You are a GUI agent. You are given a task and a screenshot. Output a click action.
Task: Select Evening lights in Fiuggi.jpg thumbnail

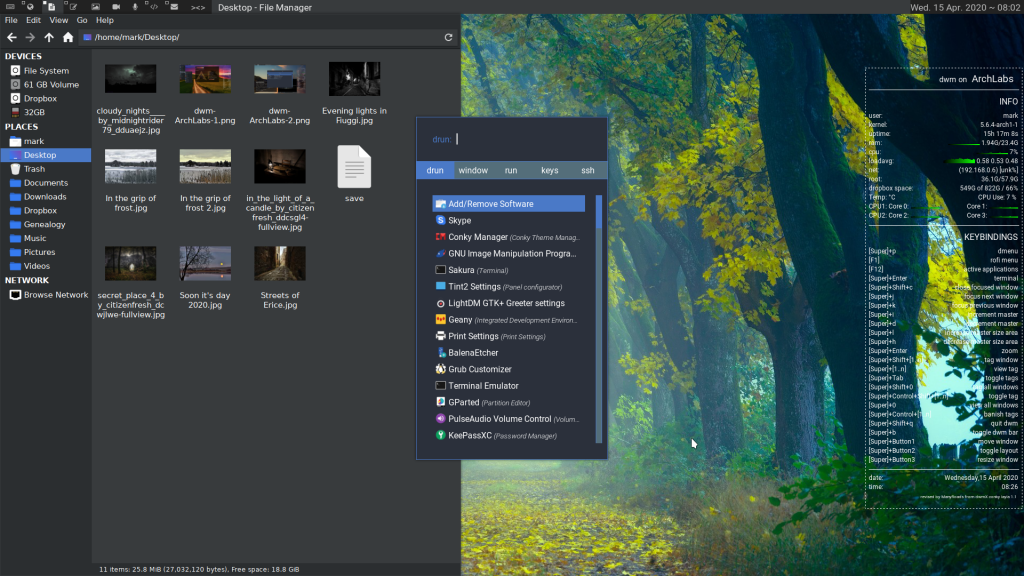click(355, 79)
